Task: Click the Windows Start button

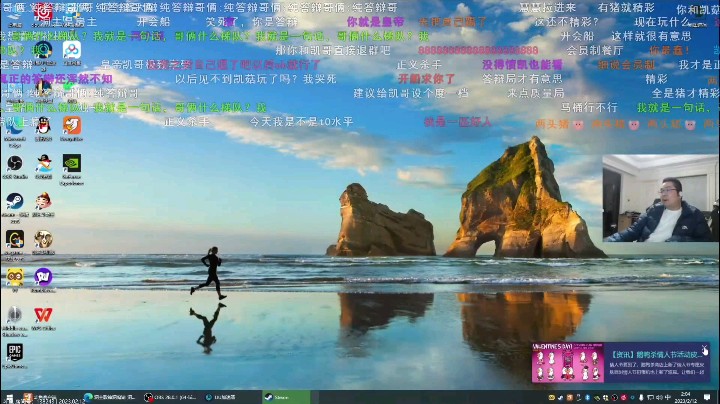Action: [x=9, y=398]
